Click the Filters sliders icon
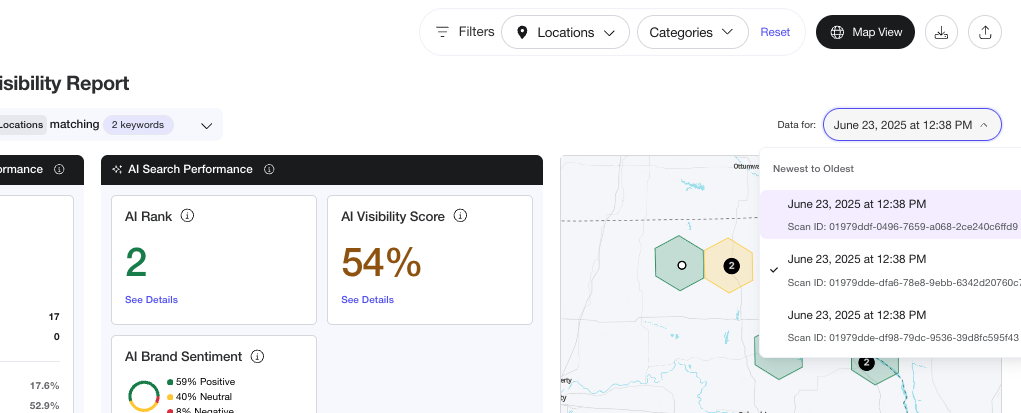Image resolution: width=1021 pixels, height=413 pixels. point(442,32)
